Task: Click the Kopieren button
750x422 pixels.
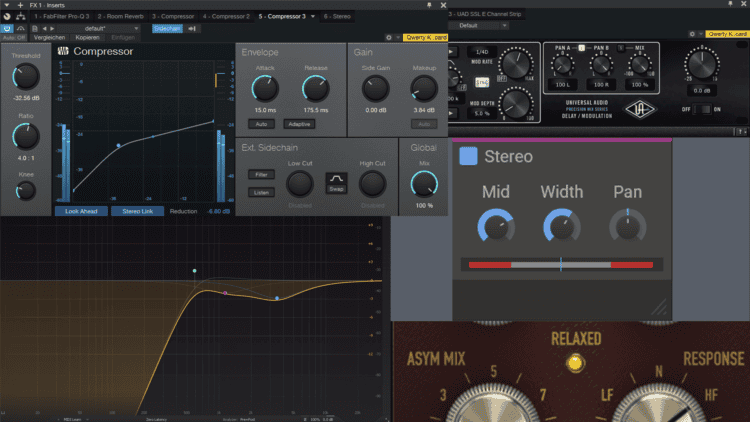Action: (x=88, y=37)
